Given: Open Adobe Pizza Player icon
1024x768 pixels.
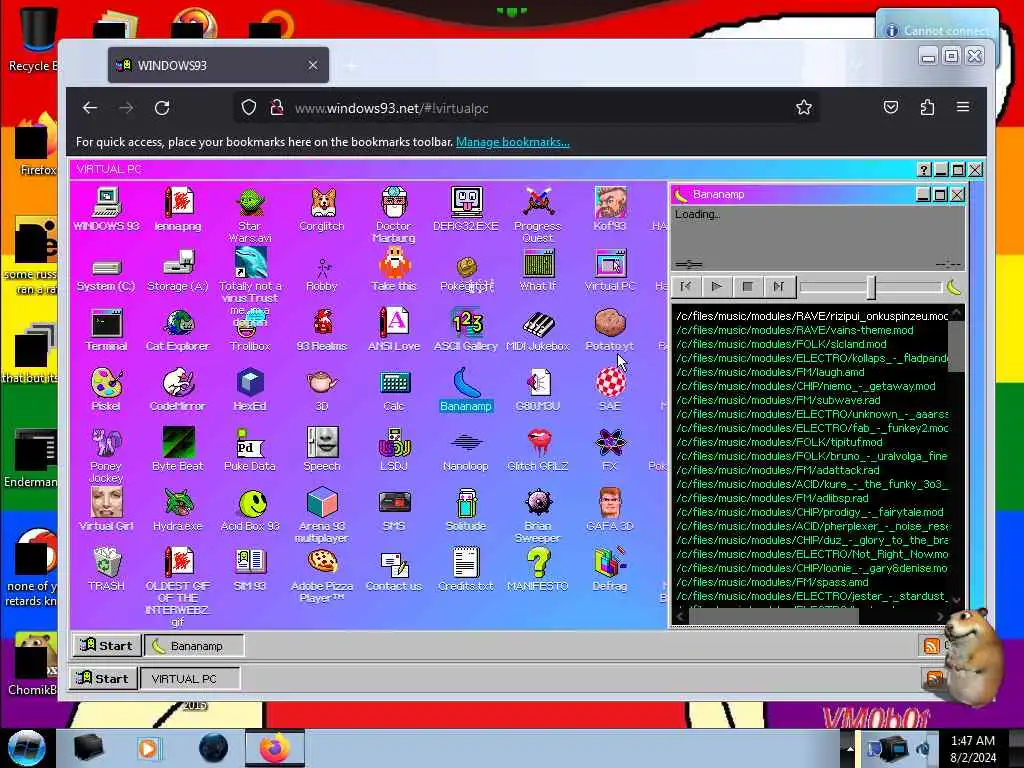Looking at the screenshot, I should pyautogui.click(x=322, y=575).
